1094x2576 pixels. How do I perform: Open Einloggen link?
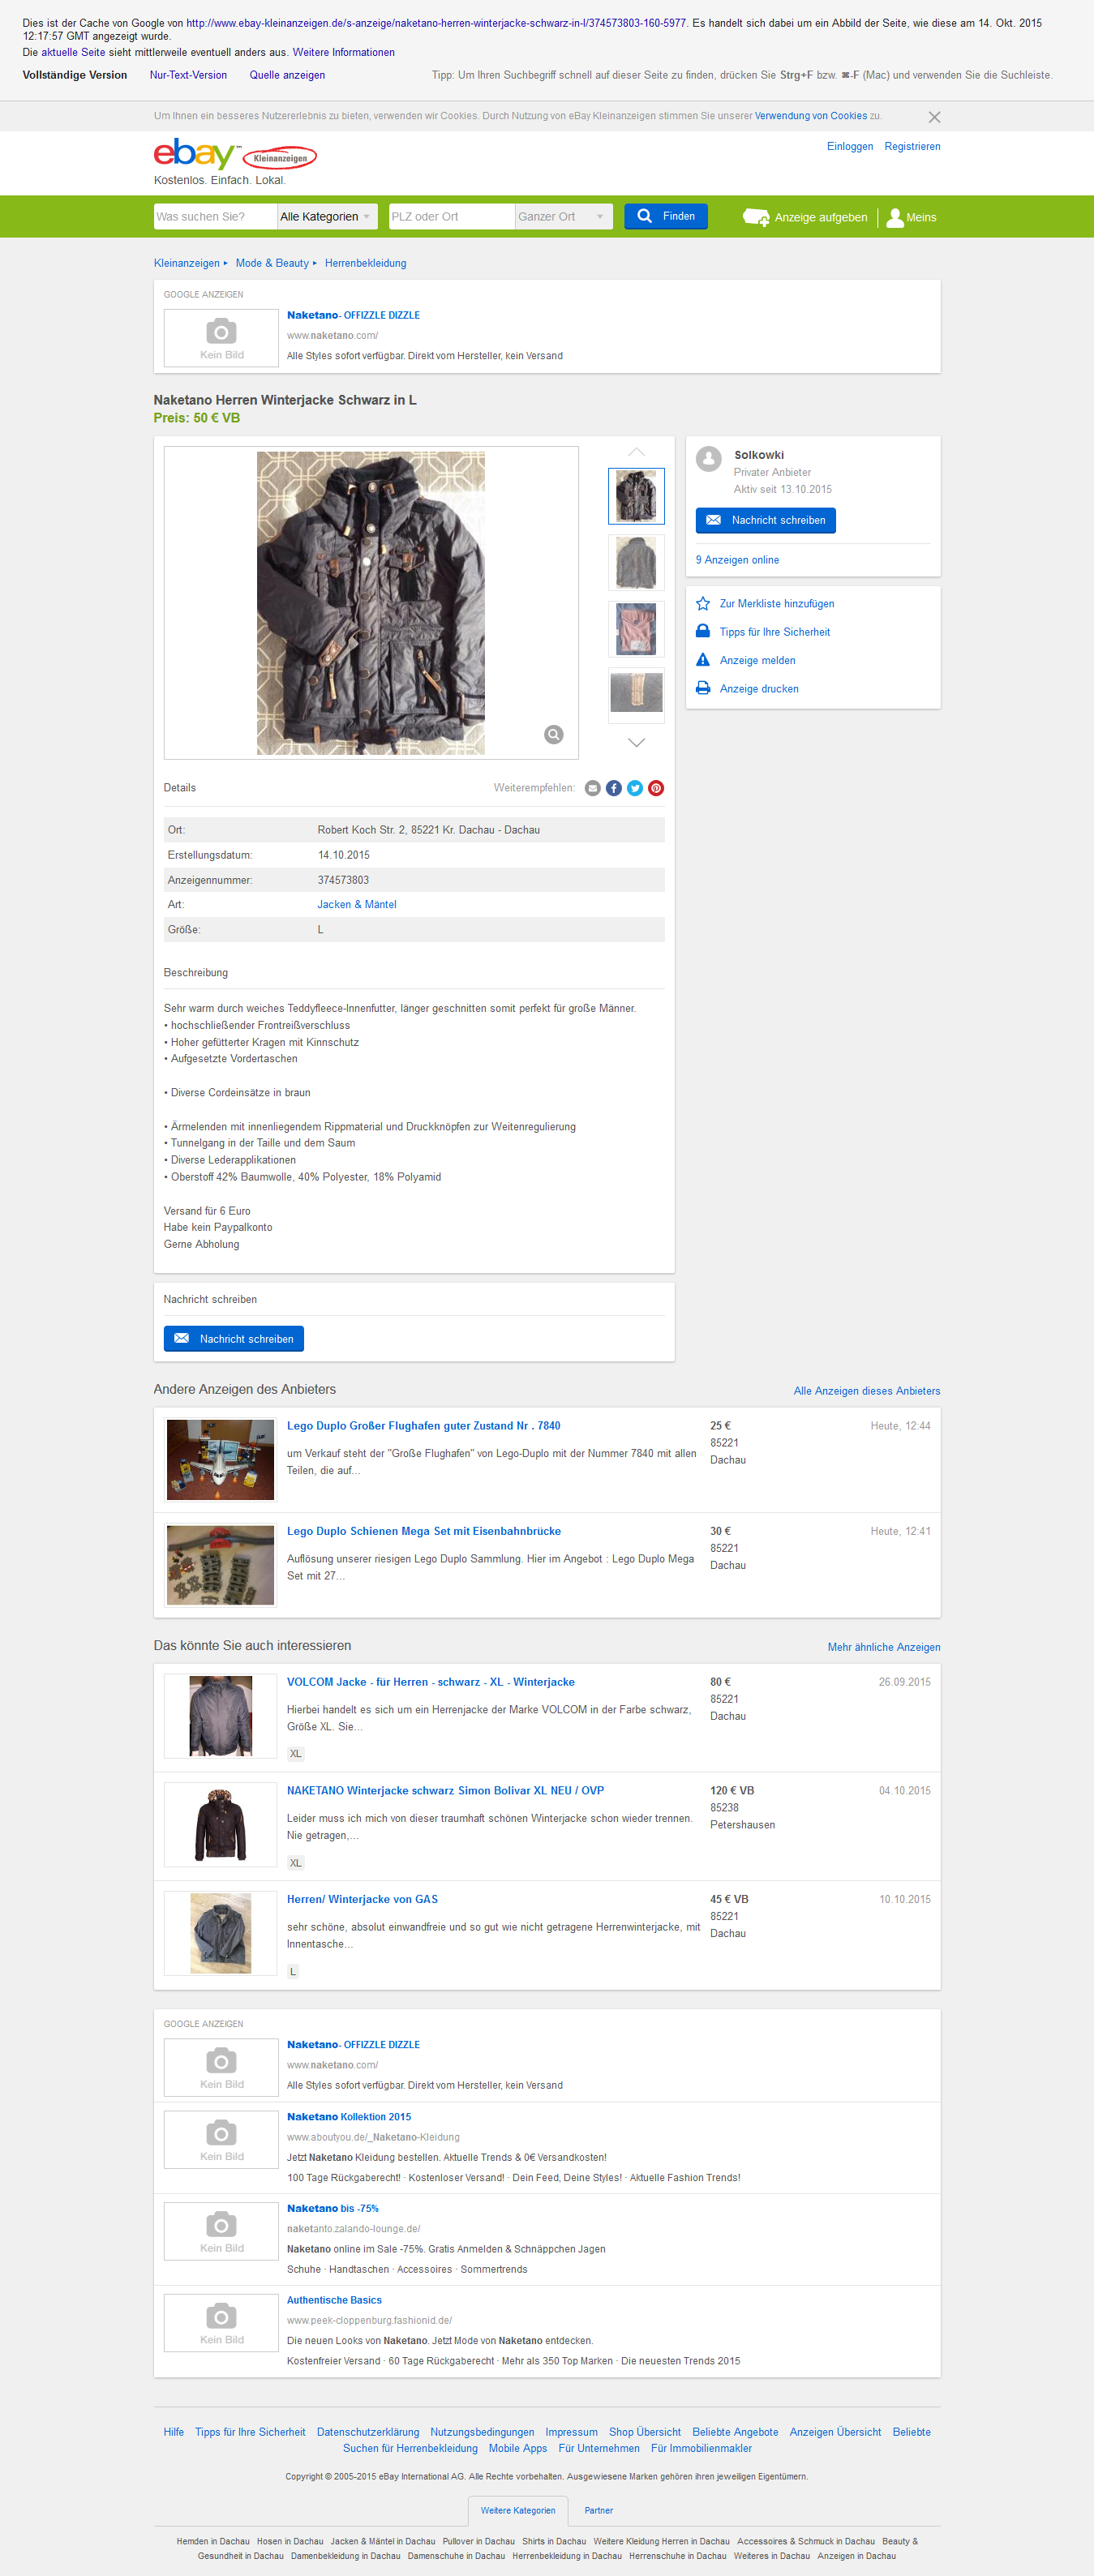coord(850,146)
